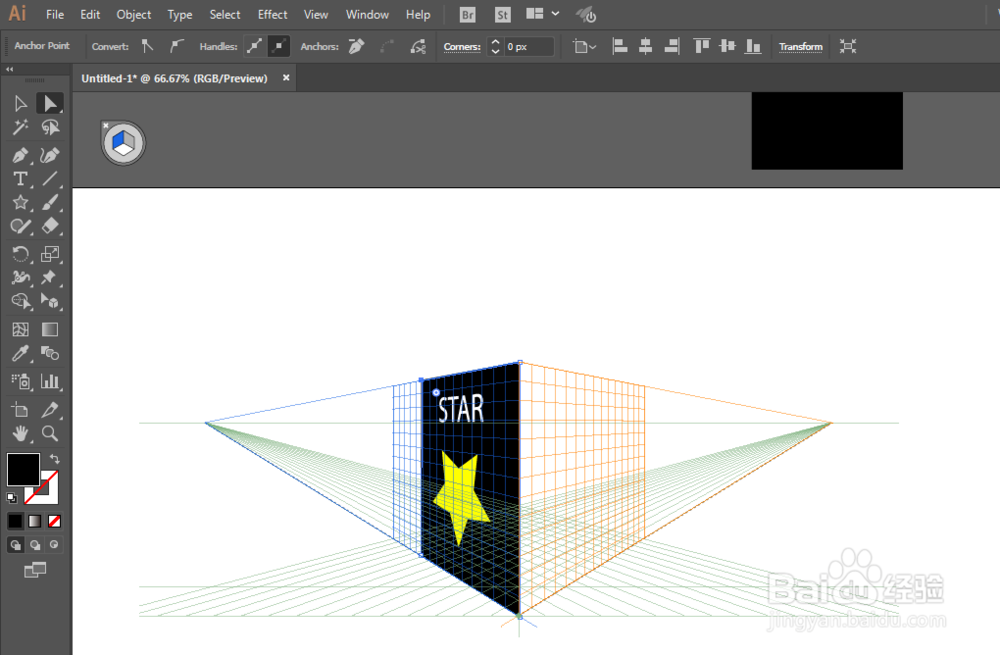Collapse the tools panel with the double arrow
This screenshot has width=1000, height=655.
point(10,69)
